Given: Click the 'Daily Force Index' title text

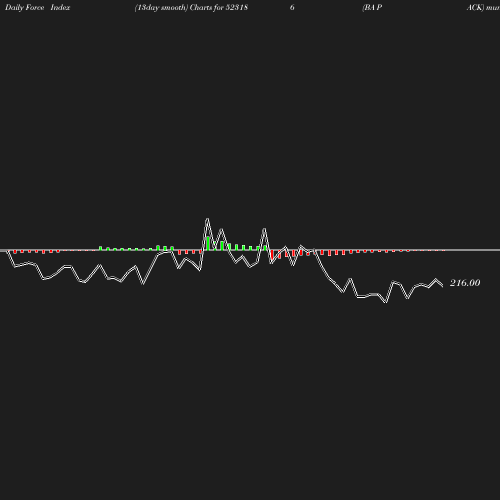Looking at the screenshot, I should [38, 7].
